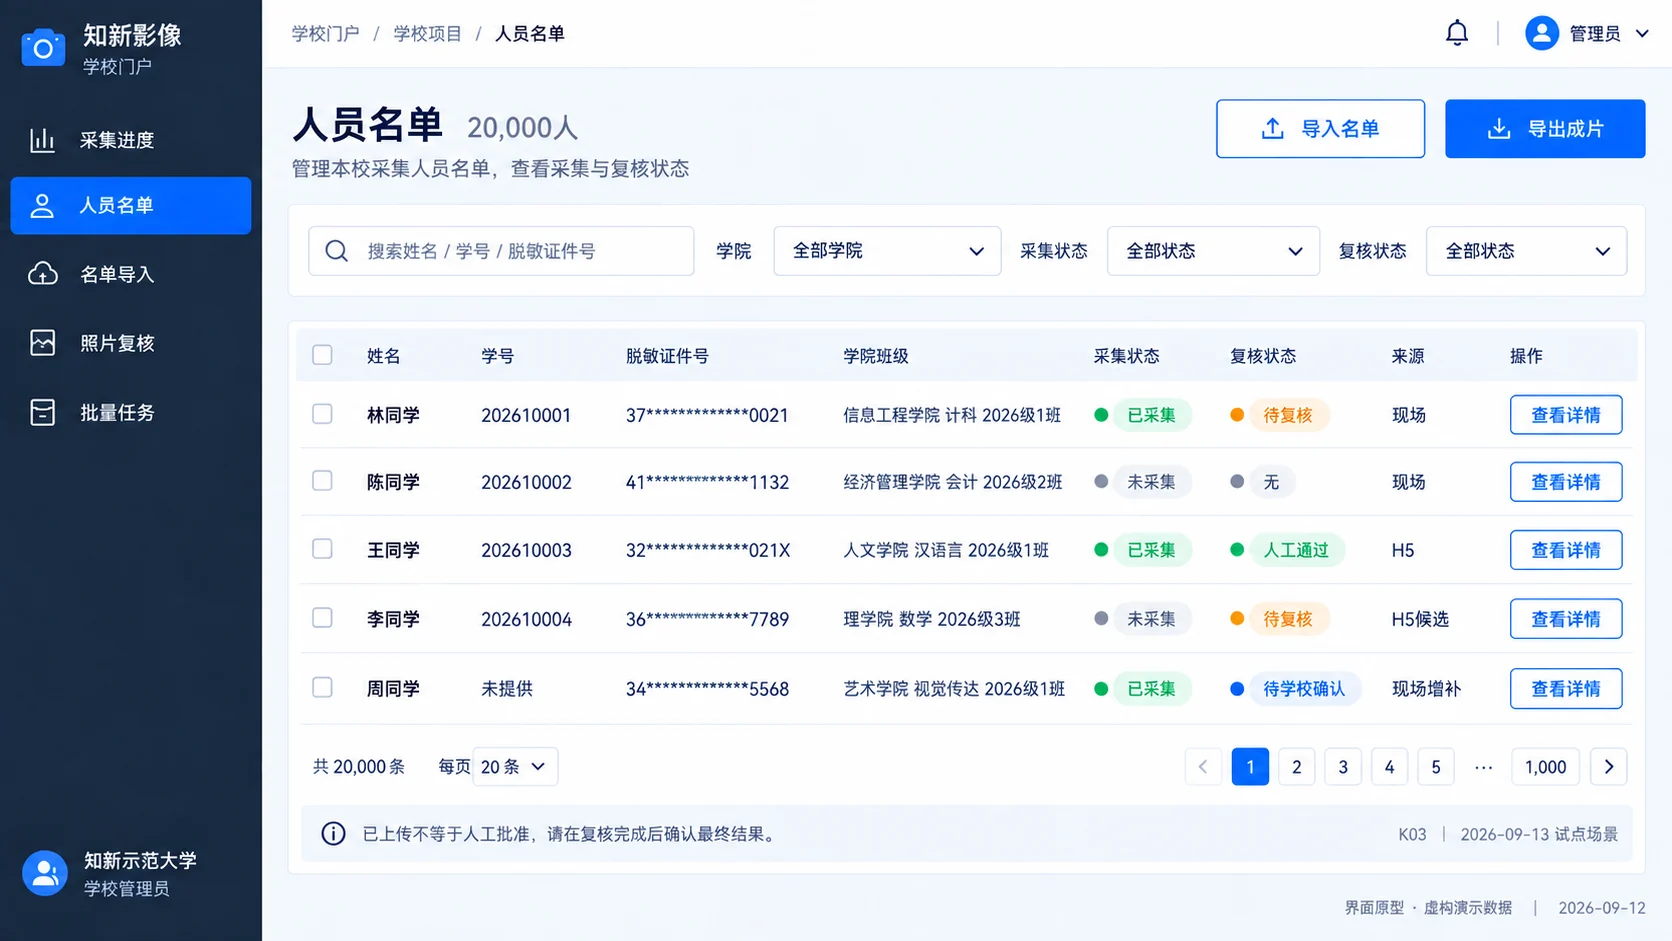Click the 导出成片 button
The image size is (1672, 941).
coord(1545,129)
